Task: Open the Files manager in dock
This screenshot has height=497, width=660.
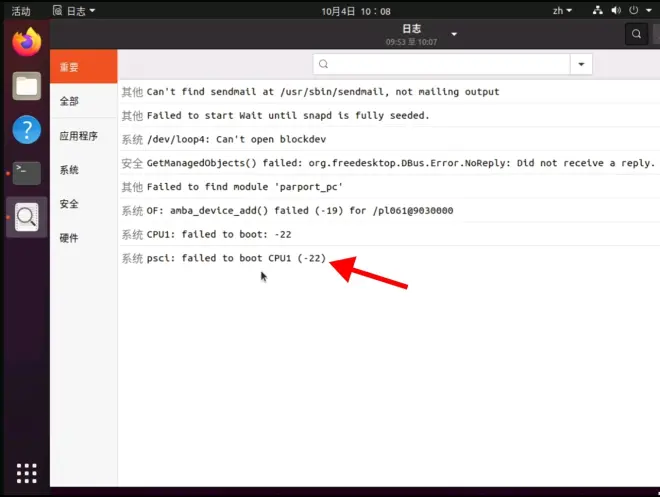Action: tap(27, 86)
